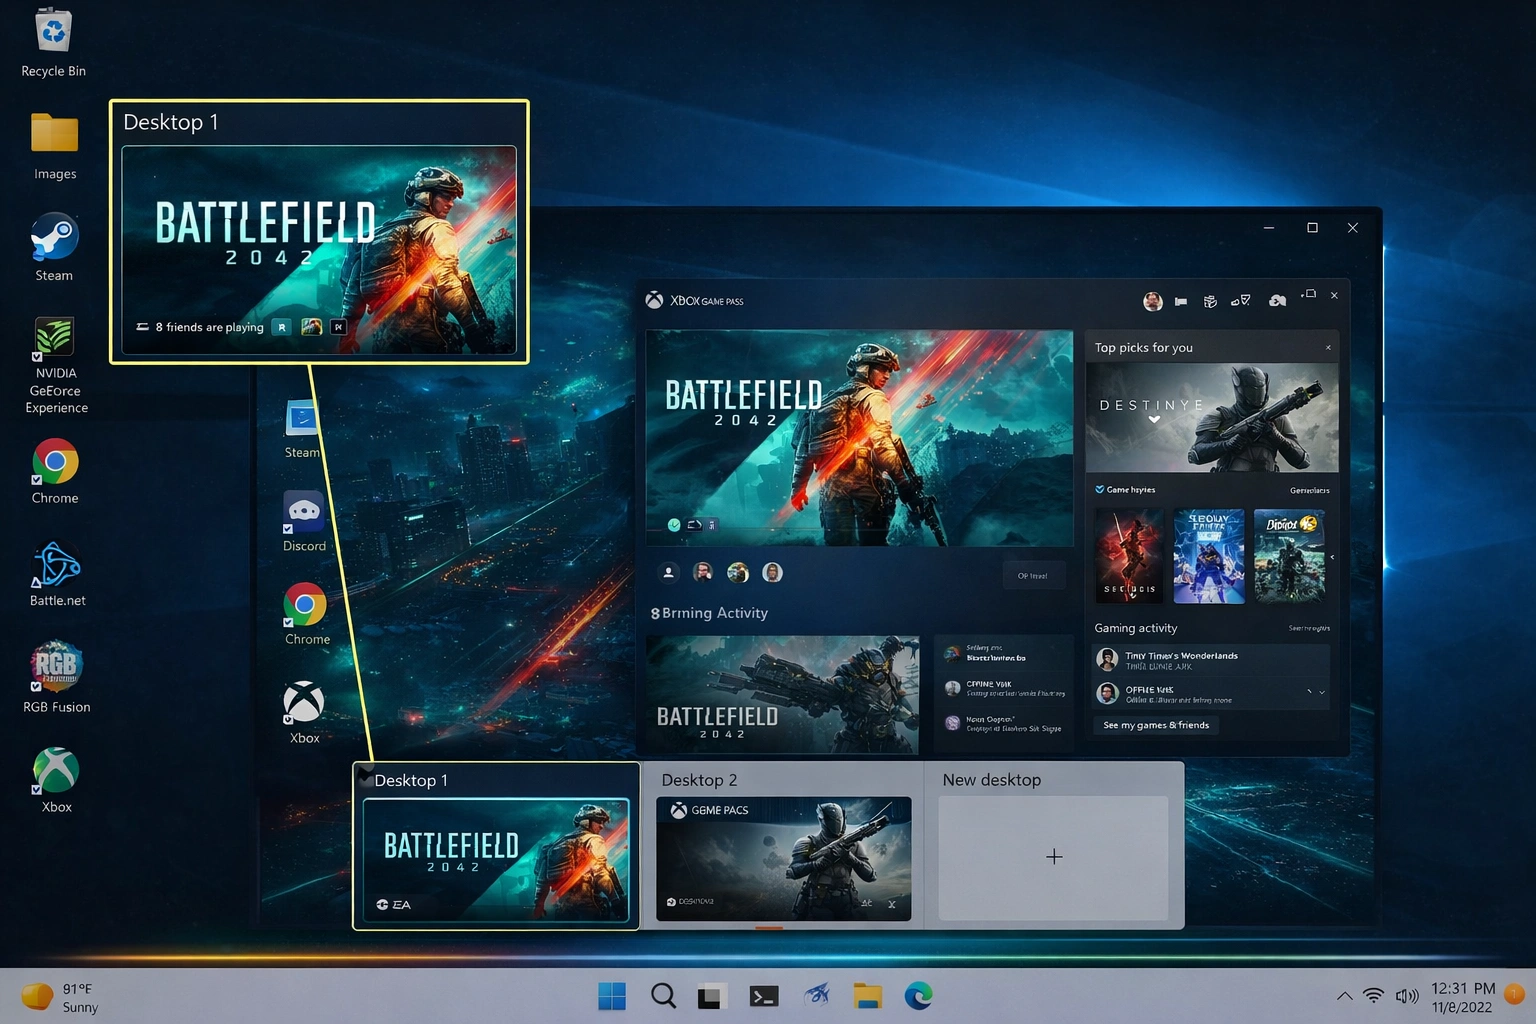
Task: Create a New desktop with the plus button
Action: coord(1054,856)
